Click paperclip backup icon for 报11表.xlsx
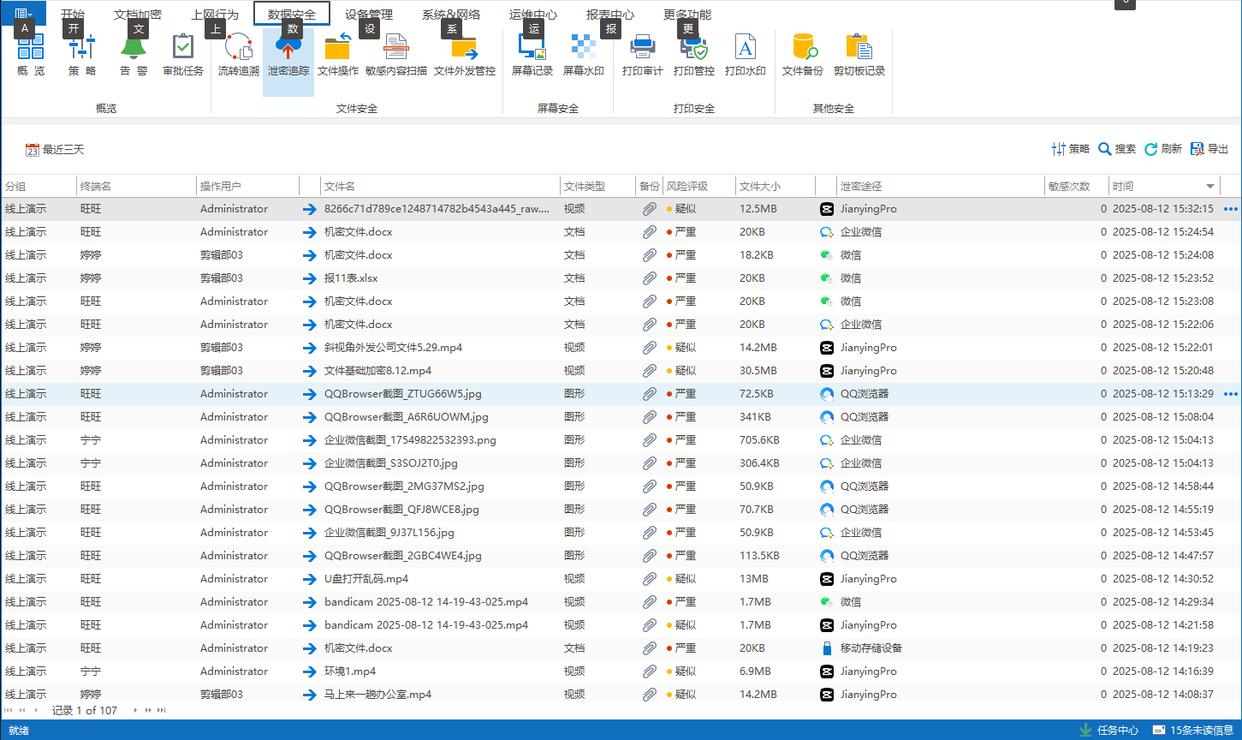This screenshot has height=740, width=1242. pos(649,278)
